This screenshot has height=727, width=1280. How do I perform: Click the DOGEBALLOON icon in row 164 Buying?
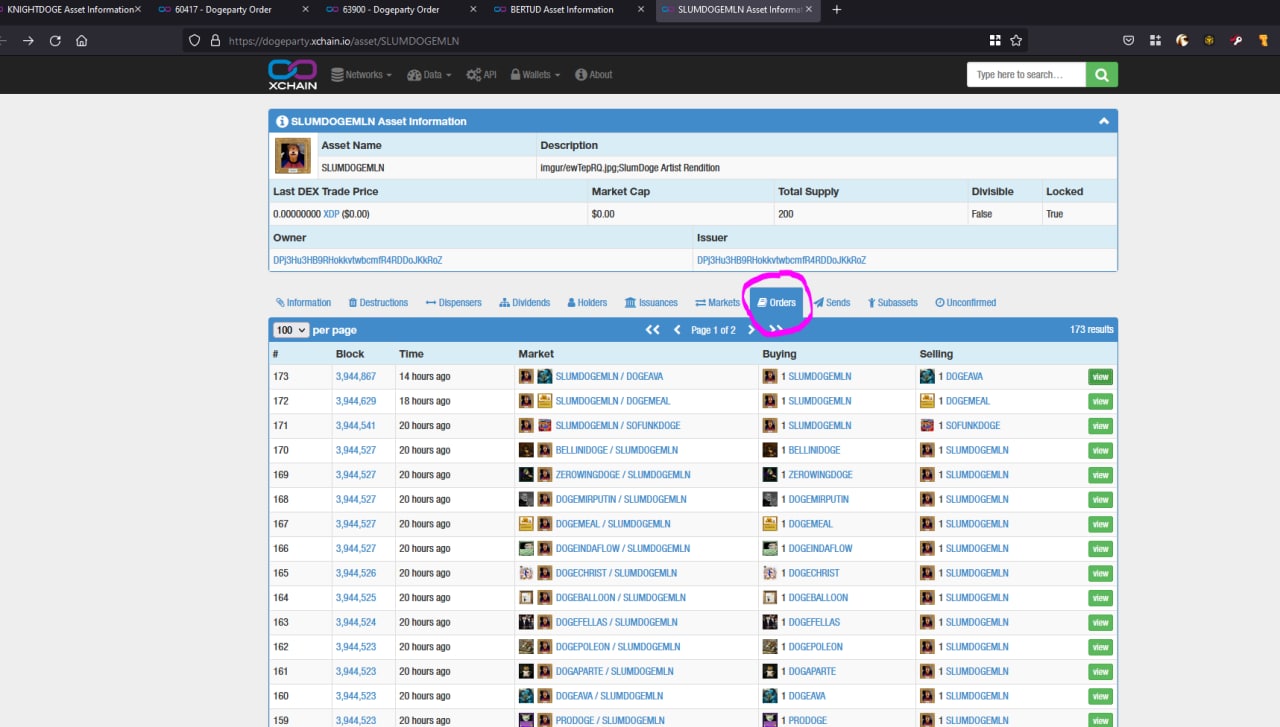tap(770, 597)
